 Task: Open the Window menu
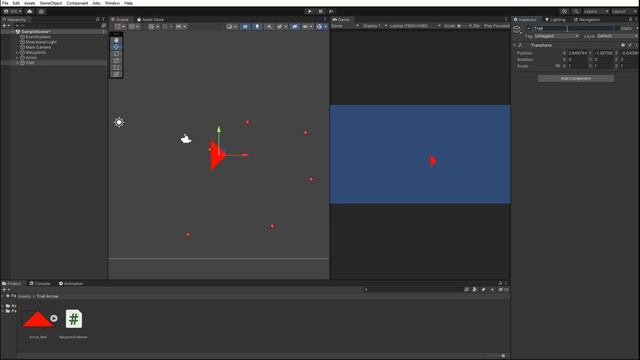(x=112, y=3)
